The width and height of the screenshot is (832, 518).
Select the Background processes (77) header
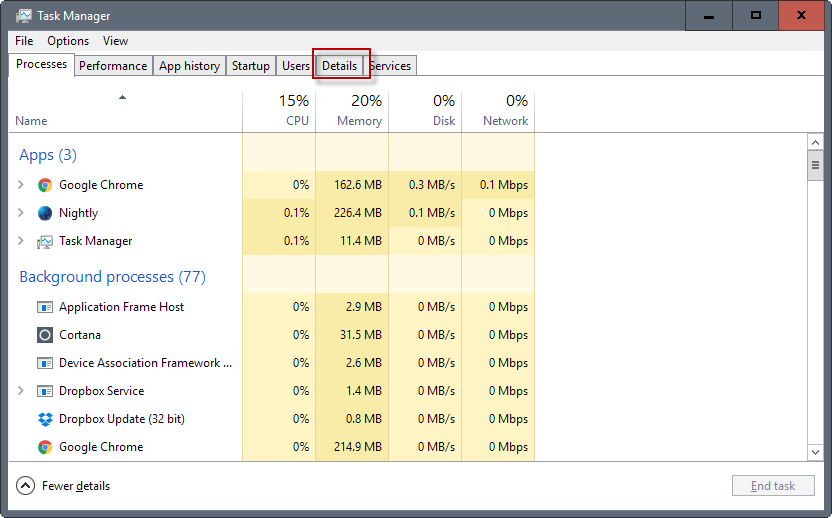[x=112, y=277]
